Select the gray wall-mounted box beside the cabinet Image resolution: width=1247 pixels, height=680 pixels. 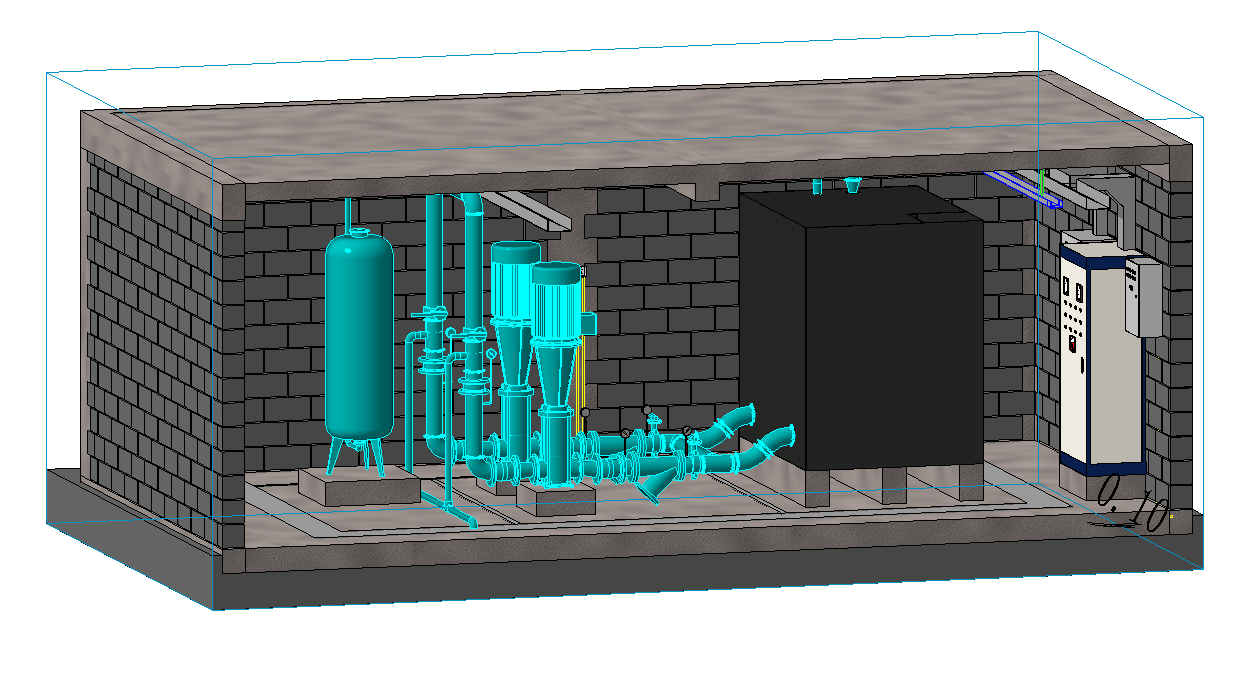point(1144,297)
